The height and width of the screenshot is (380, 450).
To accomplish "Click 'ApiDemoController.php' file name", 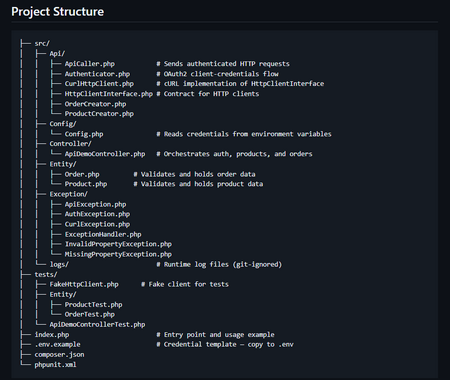I will point(105,154).
